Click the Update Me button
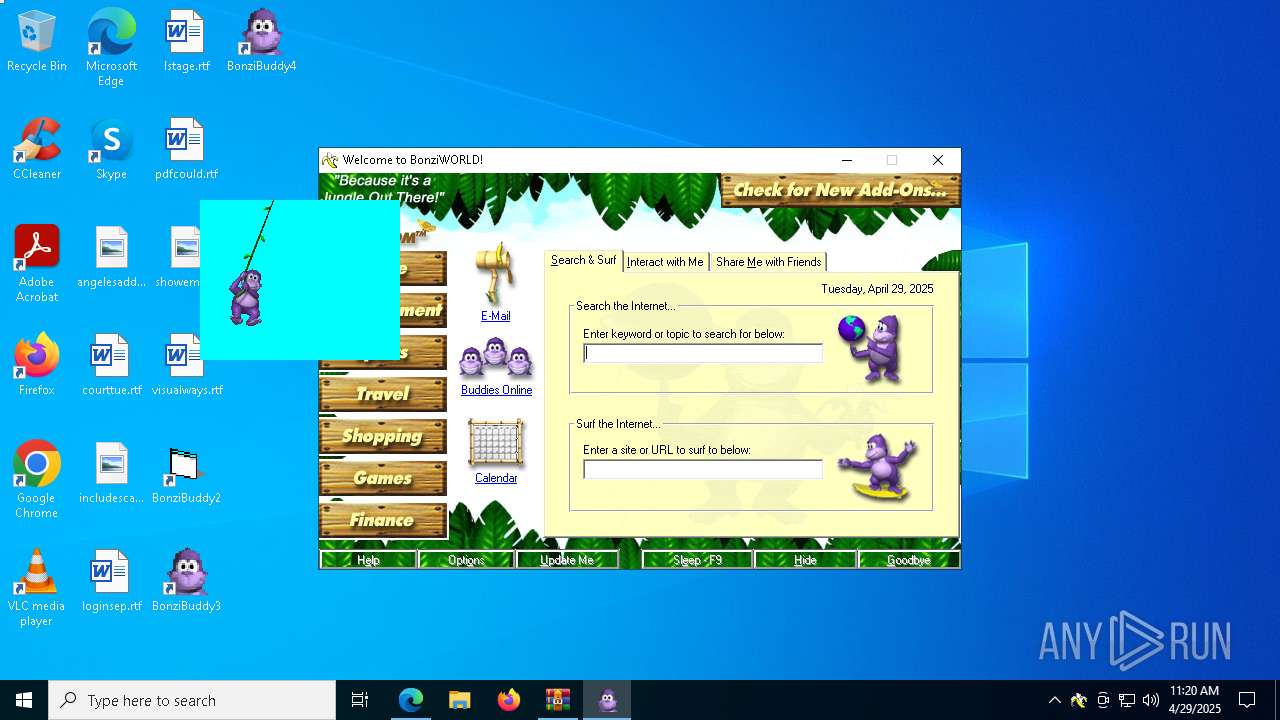Viewport: 1280px width, 720px height. [x=567, y=560]
